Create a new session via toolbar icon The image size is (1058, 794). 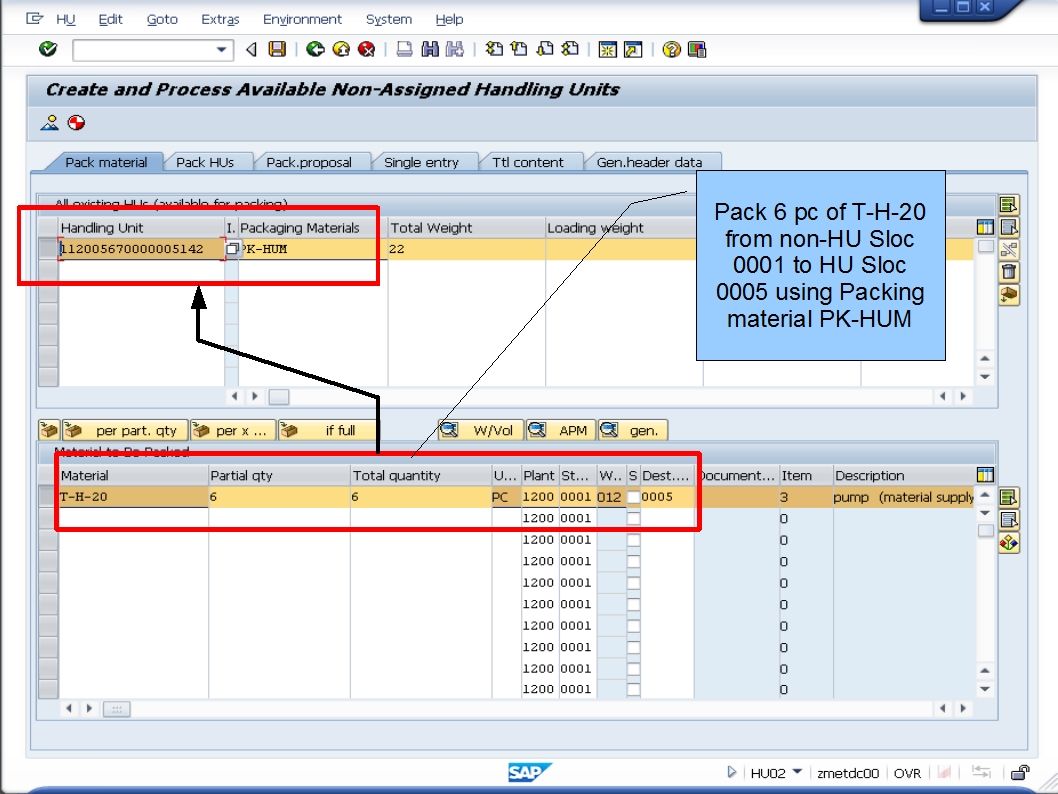(606, 48)
